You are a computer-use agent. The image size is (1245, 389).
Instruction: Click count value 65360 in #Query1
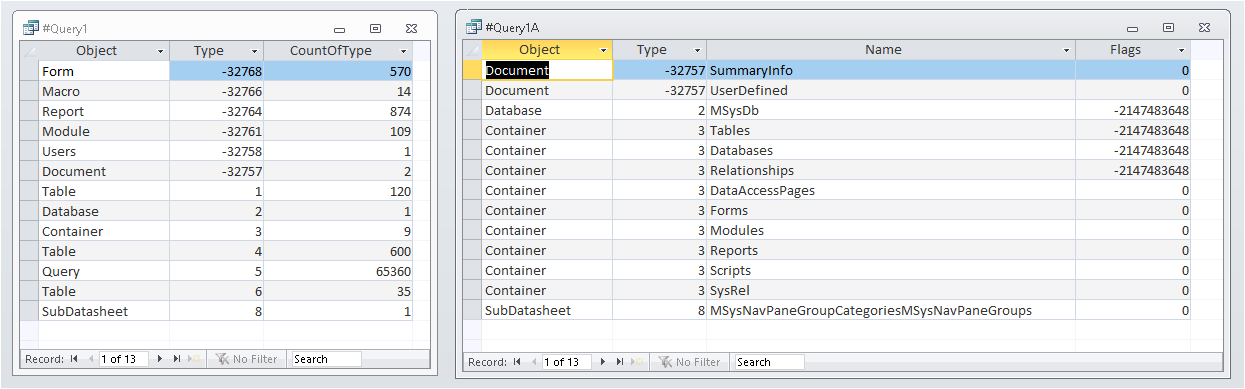pos(338,271)
